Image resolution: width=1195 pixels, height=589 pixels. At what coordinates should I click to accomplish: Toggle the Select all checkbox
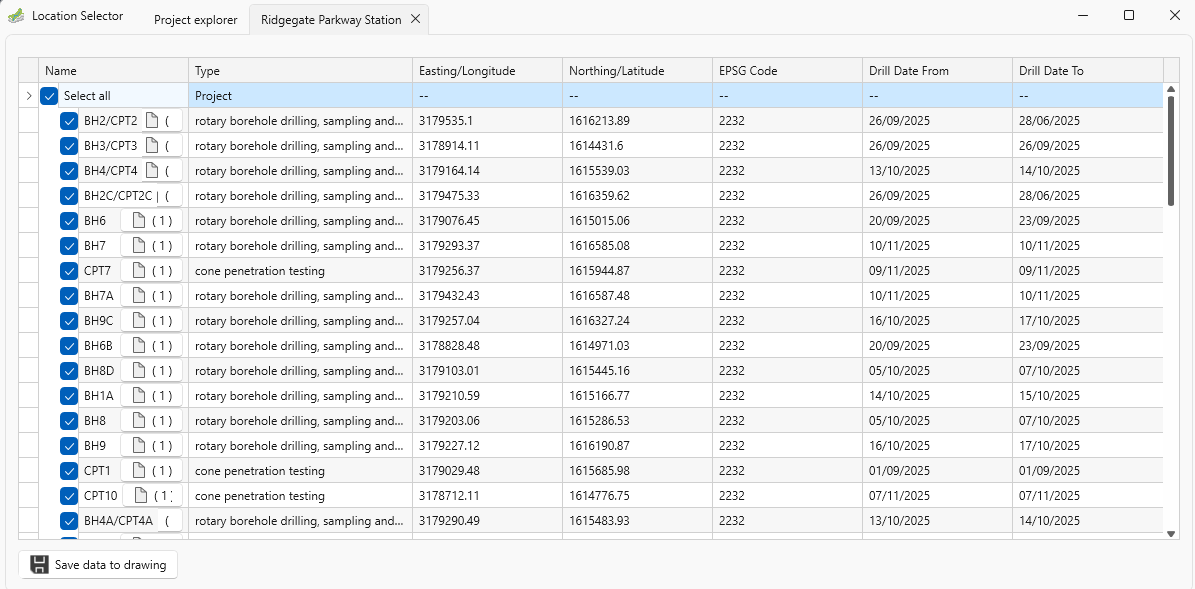[50, 96]
